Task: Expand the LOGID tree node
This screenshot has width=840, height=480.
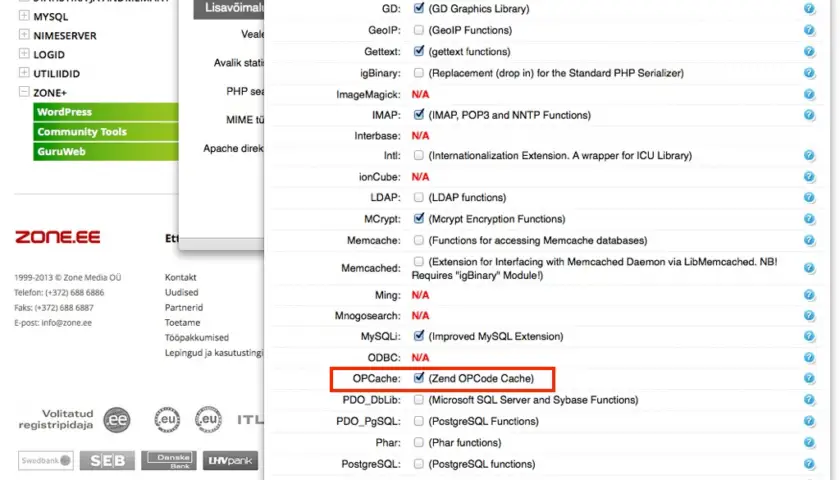Action: (24, 54)
